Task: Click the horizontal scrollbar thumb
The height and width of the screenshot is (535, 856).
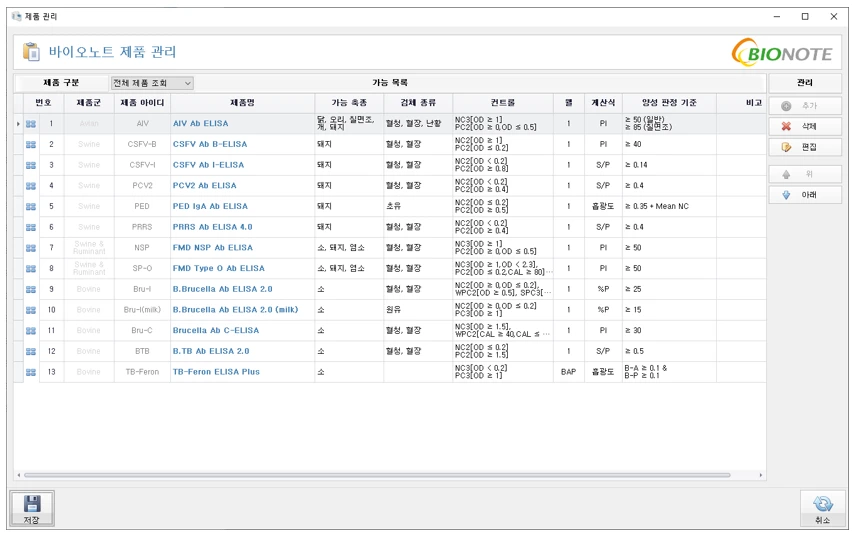Action: [x=377, y=475]
